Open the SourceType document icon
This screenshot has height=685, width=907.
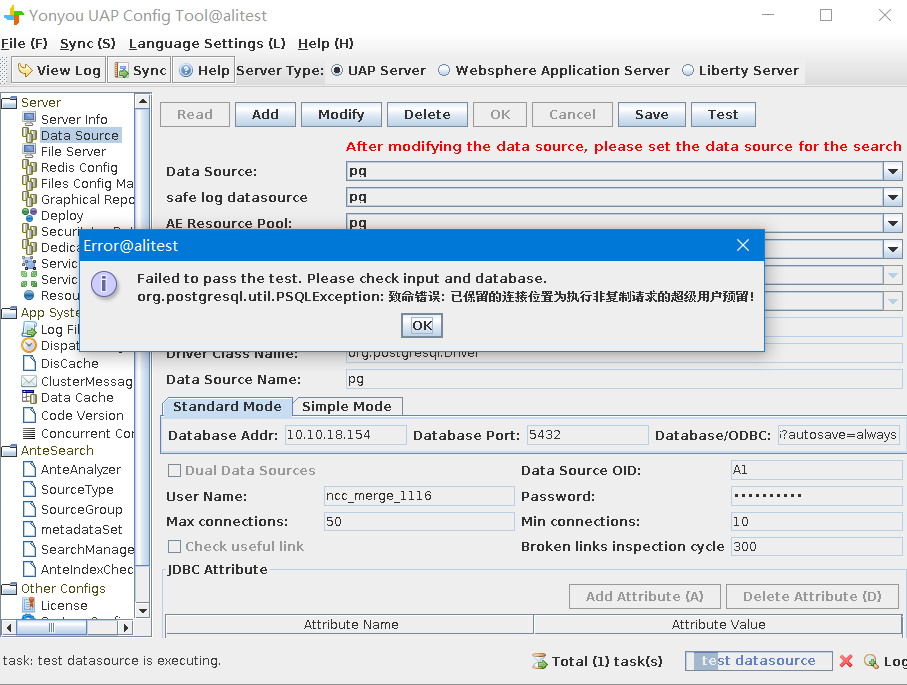point(29,489)
